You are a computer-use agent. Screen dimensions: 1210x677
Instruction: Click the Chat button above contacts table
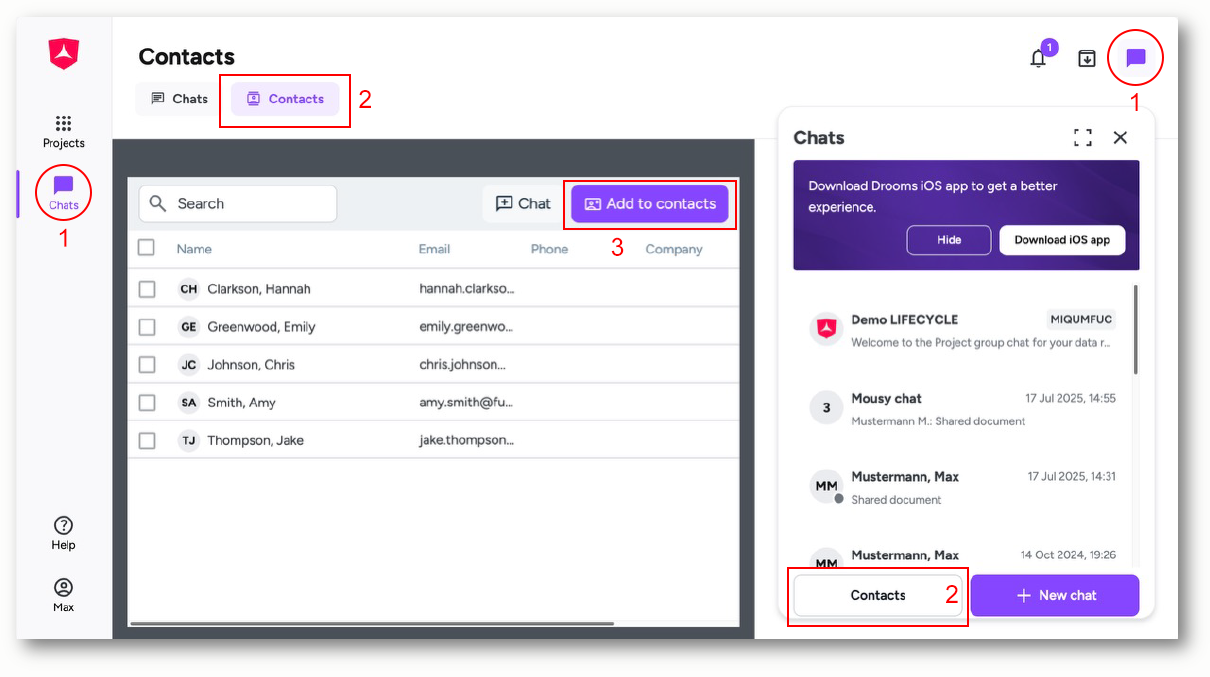pyautogui.click(x=522, y=204)
